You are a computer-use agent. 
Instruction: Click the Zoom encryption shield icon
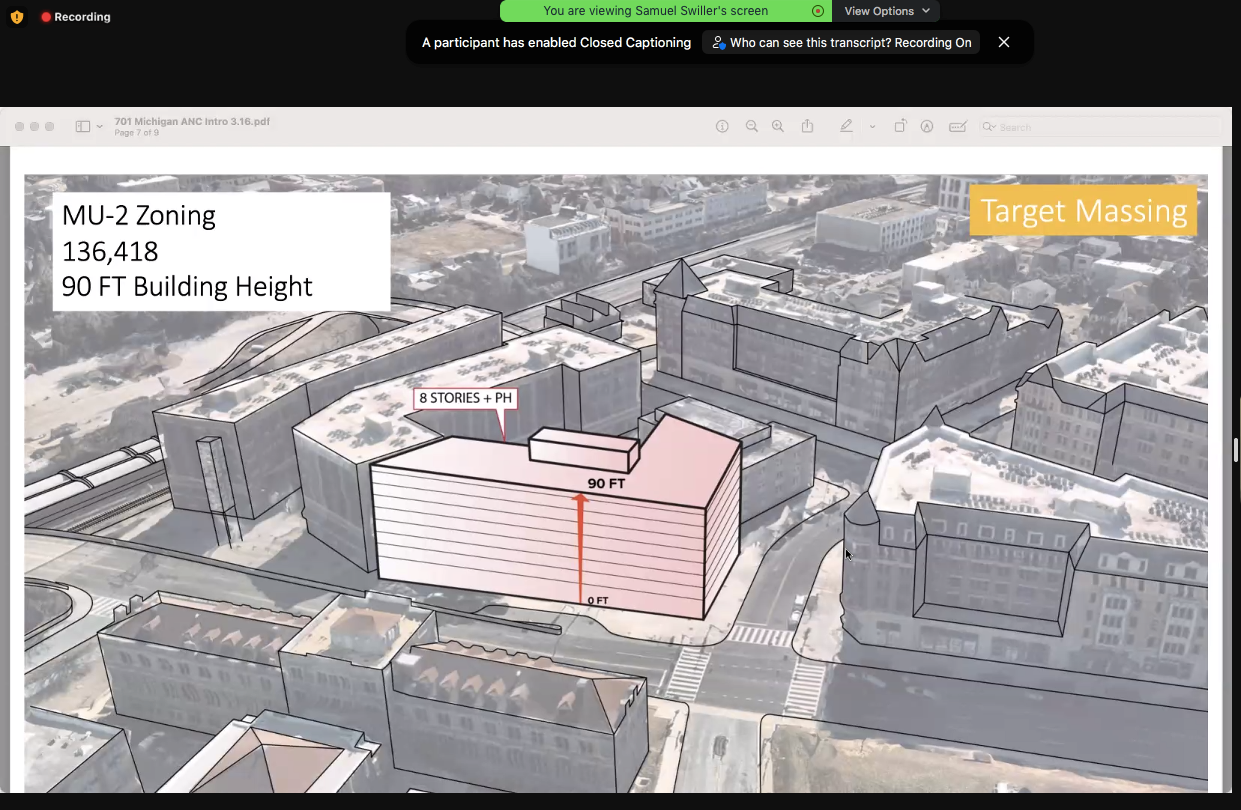(17, 17)
